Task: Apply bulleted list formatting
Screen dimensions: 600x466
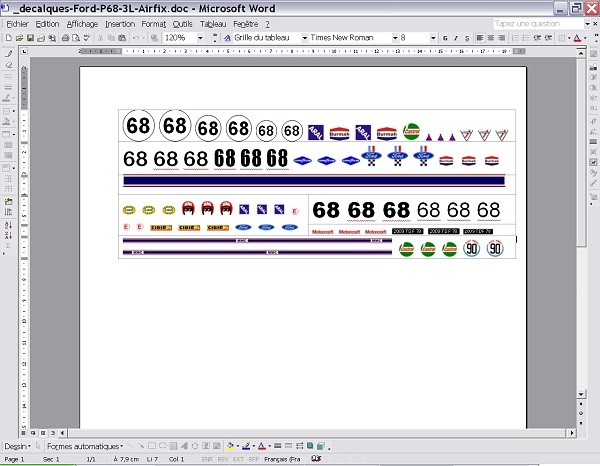Action: click(526, 38)
